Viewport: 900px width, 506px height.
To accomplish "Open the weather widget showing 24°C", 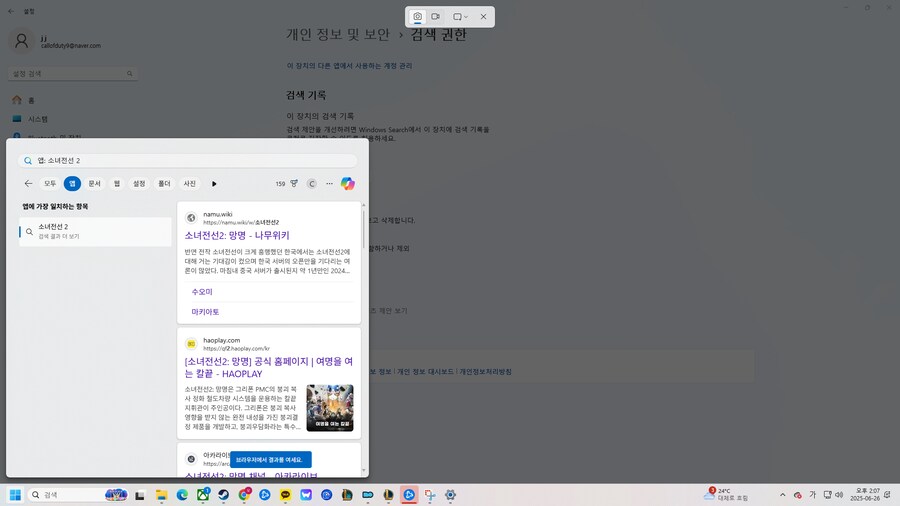I will pyautogui.click(x=726, y=495).
